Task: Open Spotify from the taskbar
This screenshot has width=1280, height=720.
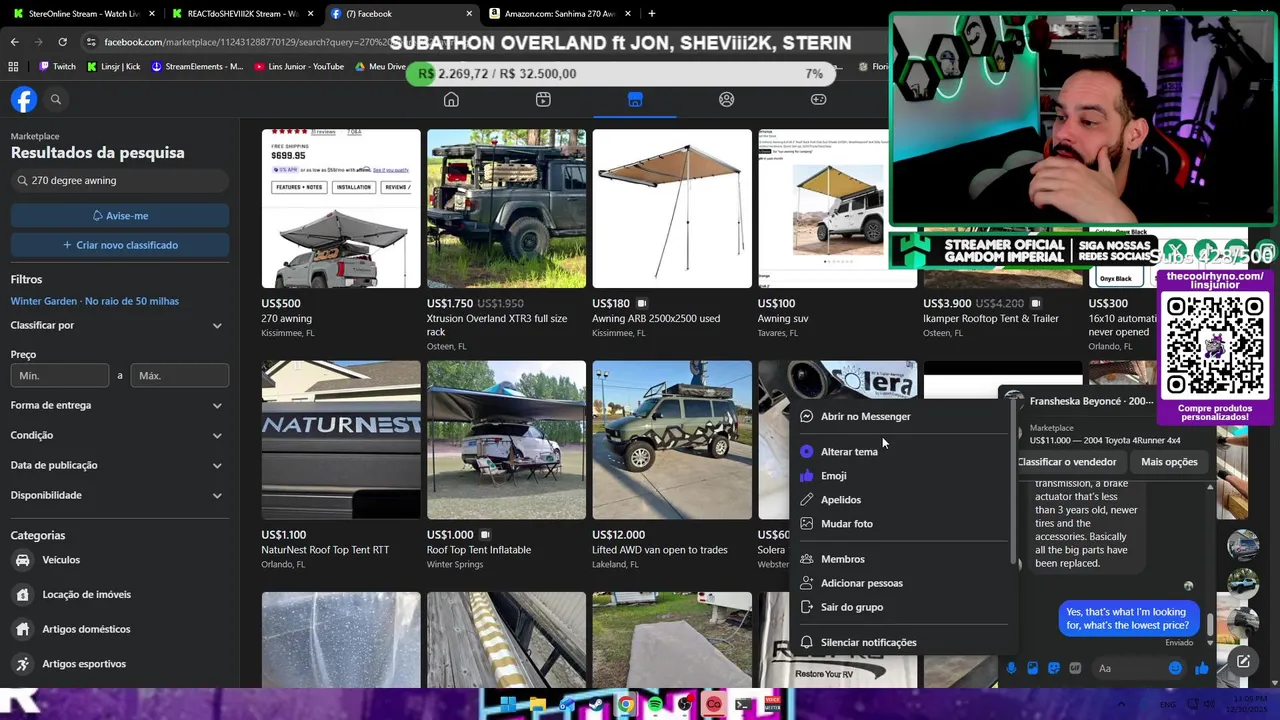Action: tap(655, 704)
